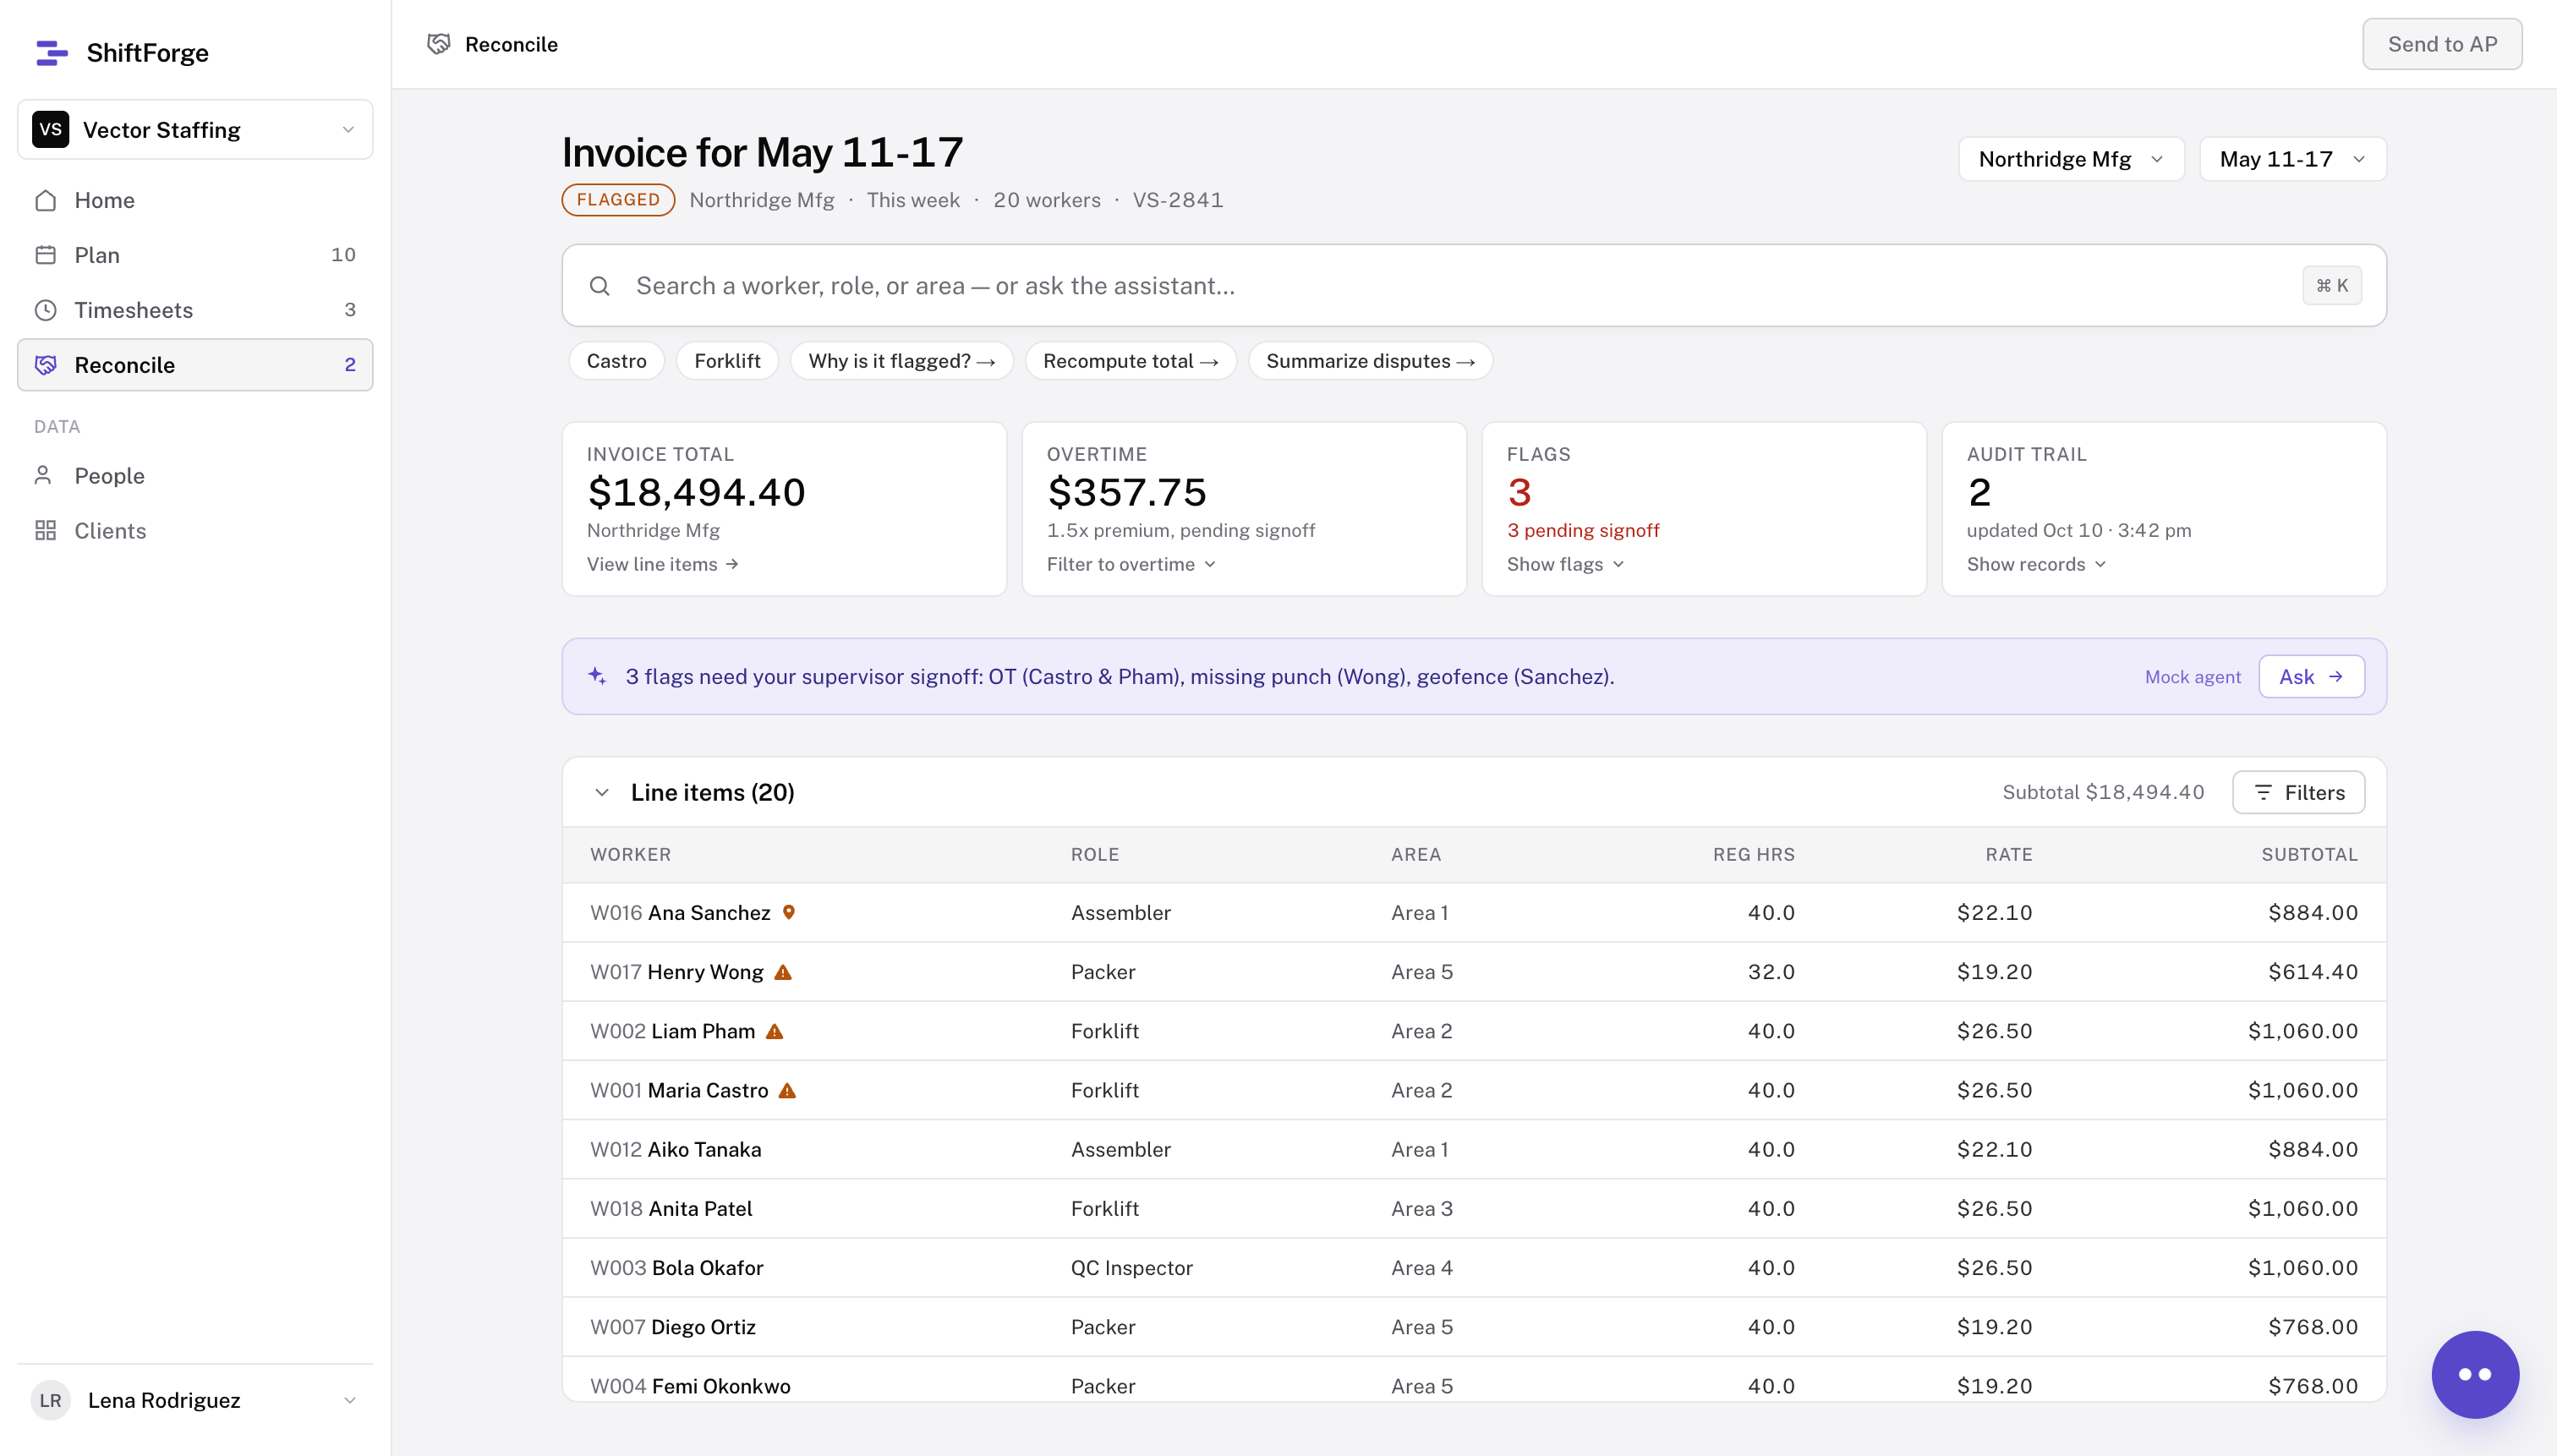Viewport: 2557px width, 1456px height.
Task: Click the Recompute total chip
Action: (1130, 361)
